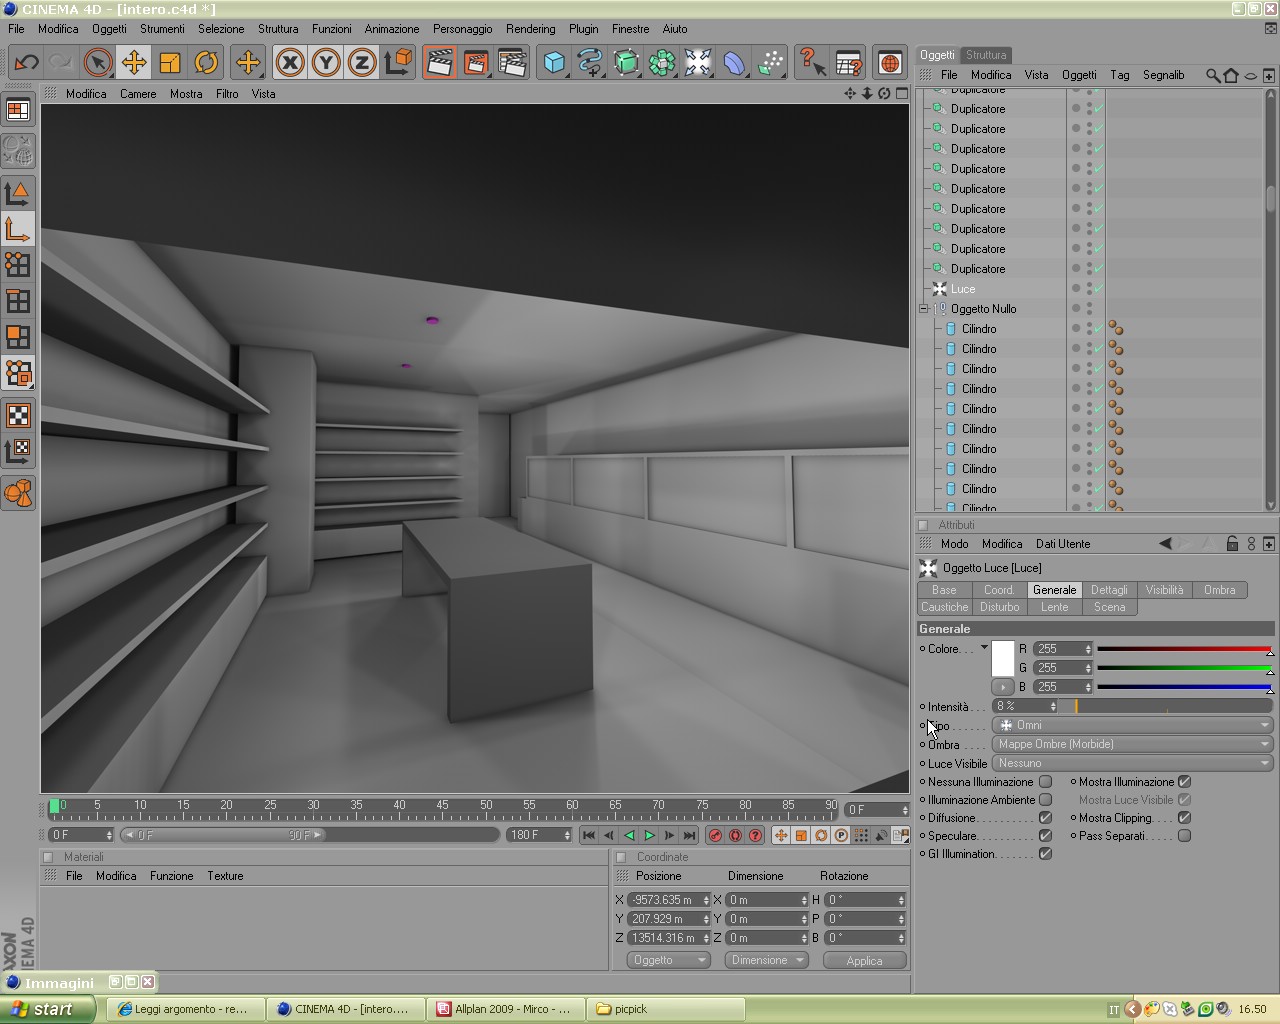
Task: Toggle the Diffusione checkbox
Action: (x=1045, y=818)
